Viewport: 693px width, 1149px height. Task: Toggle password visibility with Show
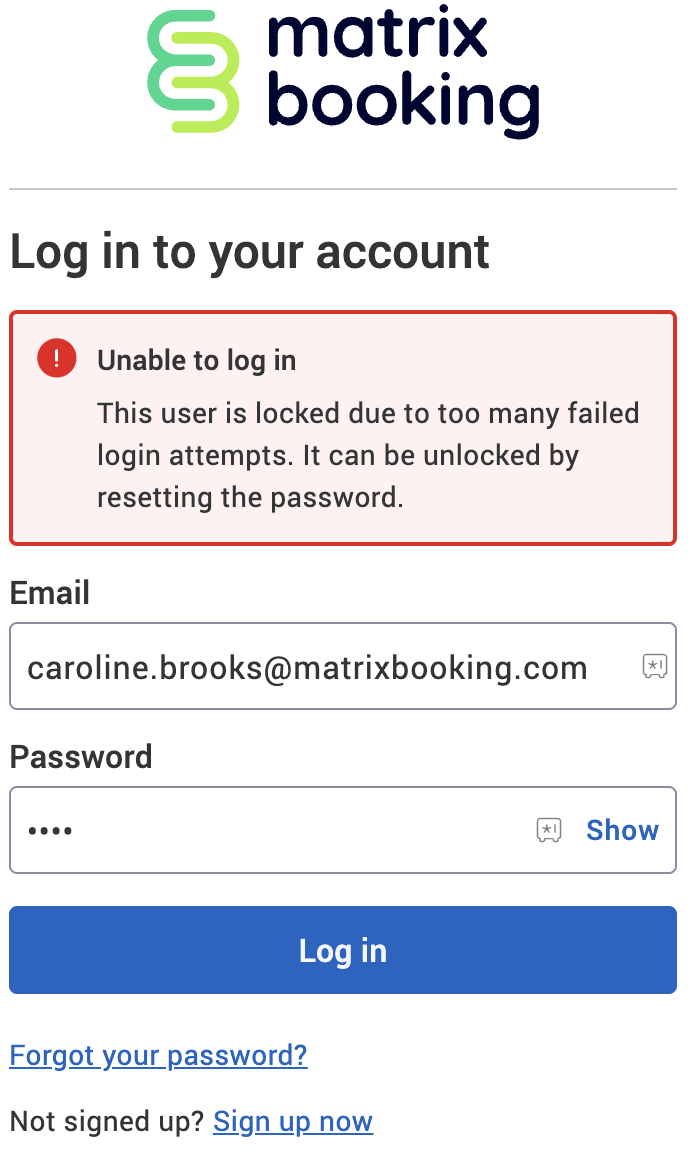[622, 829]
